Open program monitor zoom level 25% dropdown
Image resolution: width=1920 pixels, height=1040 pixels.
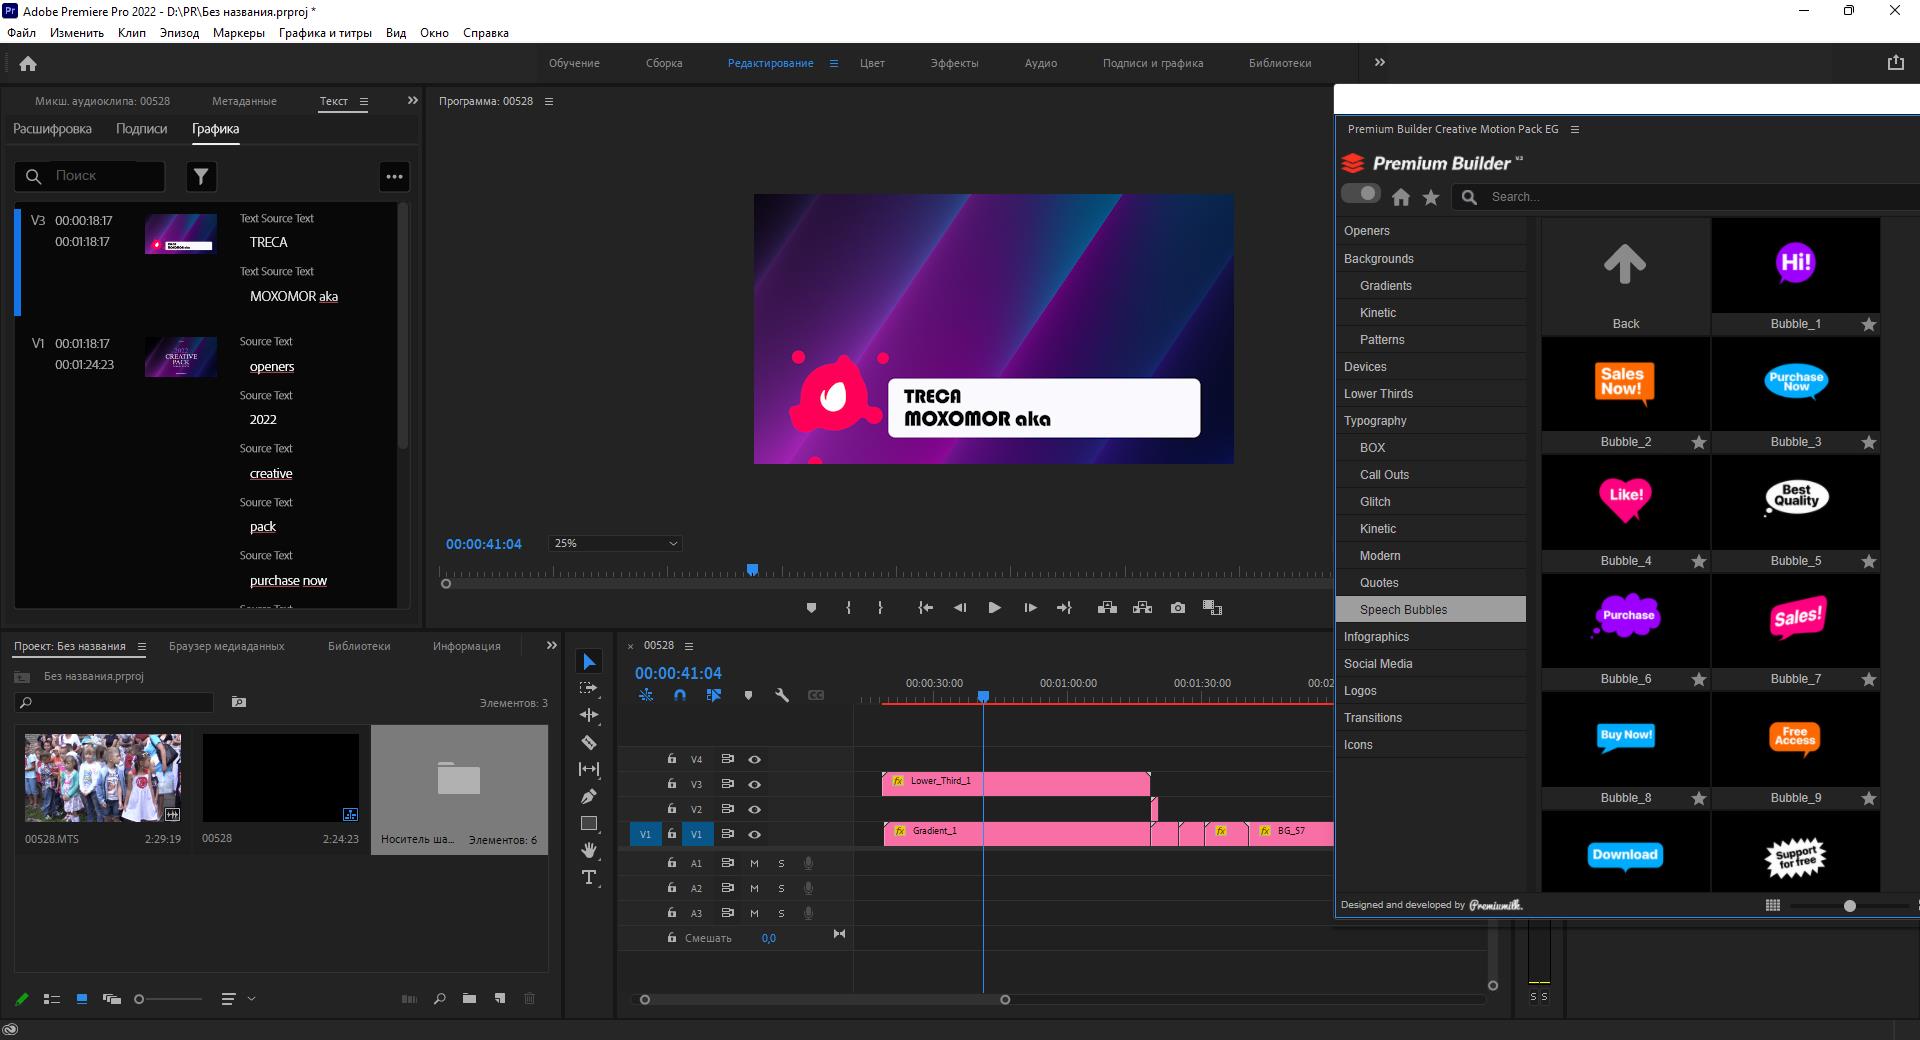(615, 543)
